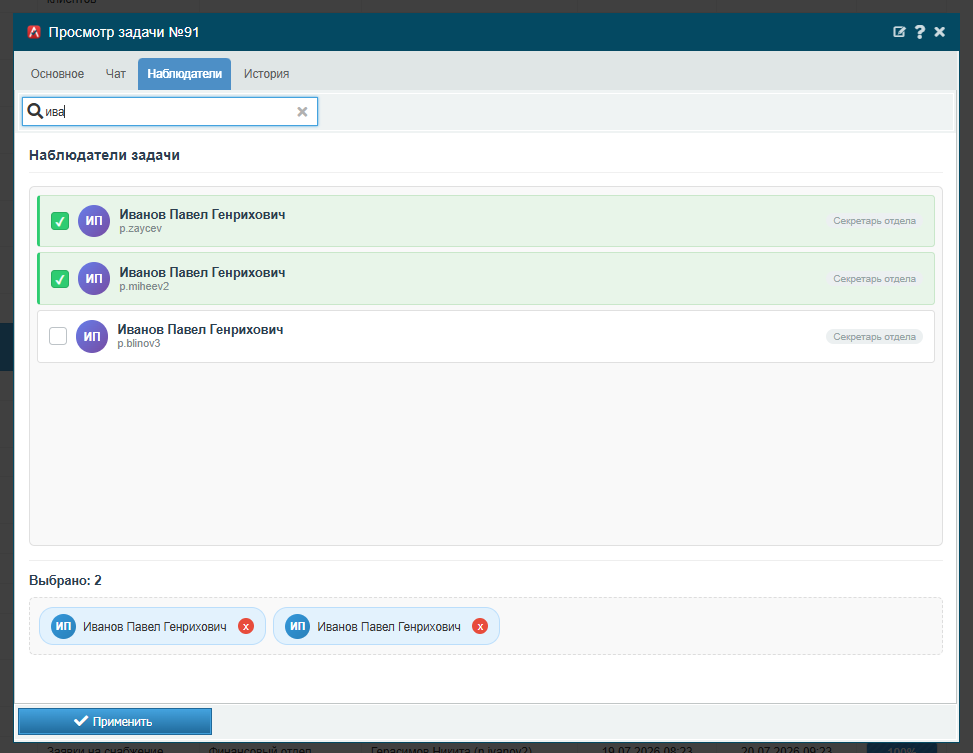Screen dimensions: 973x753
Task: Click the name Иванов Павел Генрихович in the p.blinov3 row
Action: (200, 329)
